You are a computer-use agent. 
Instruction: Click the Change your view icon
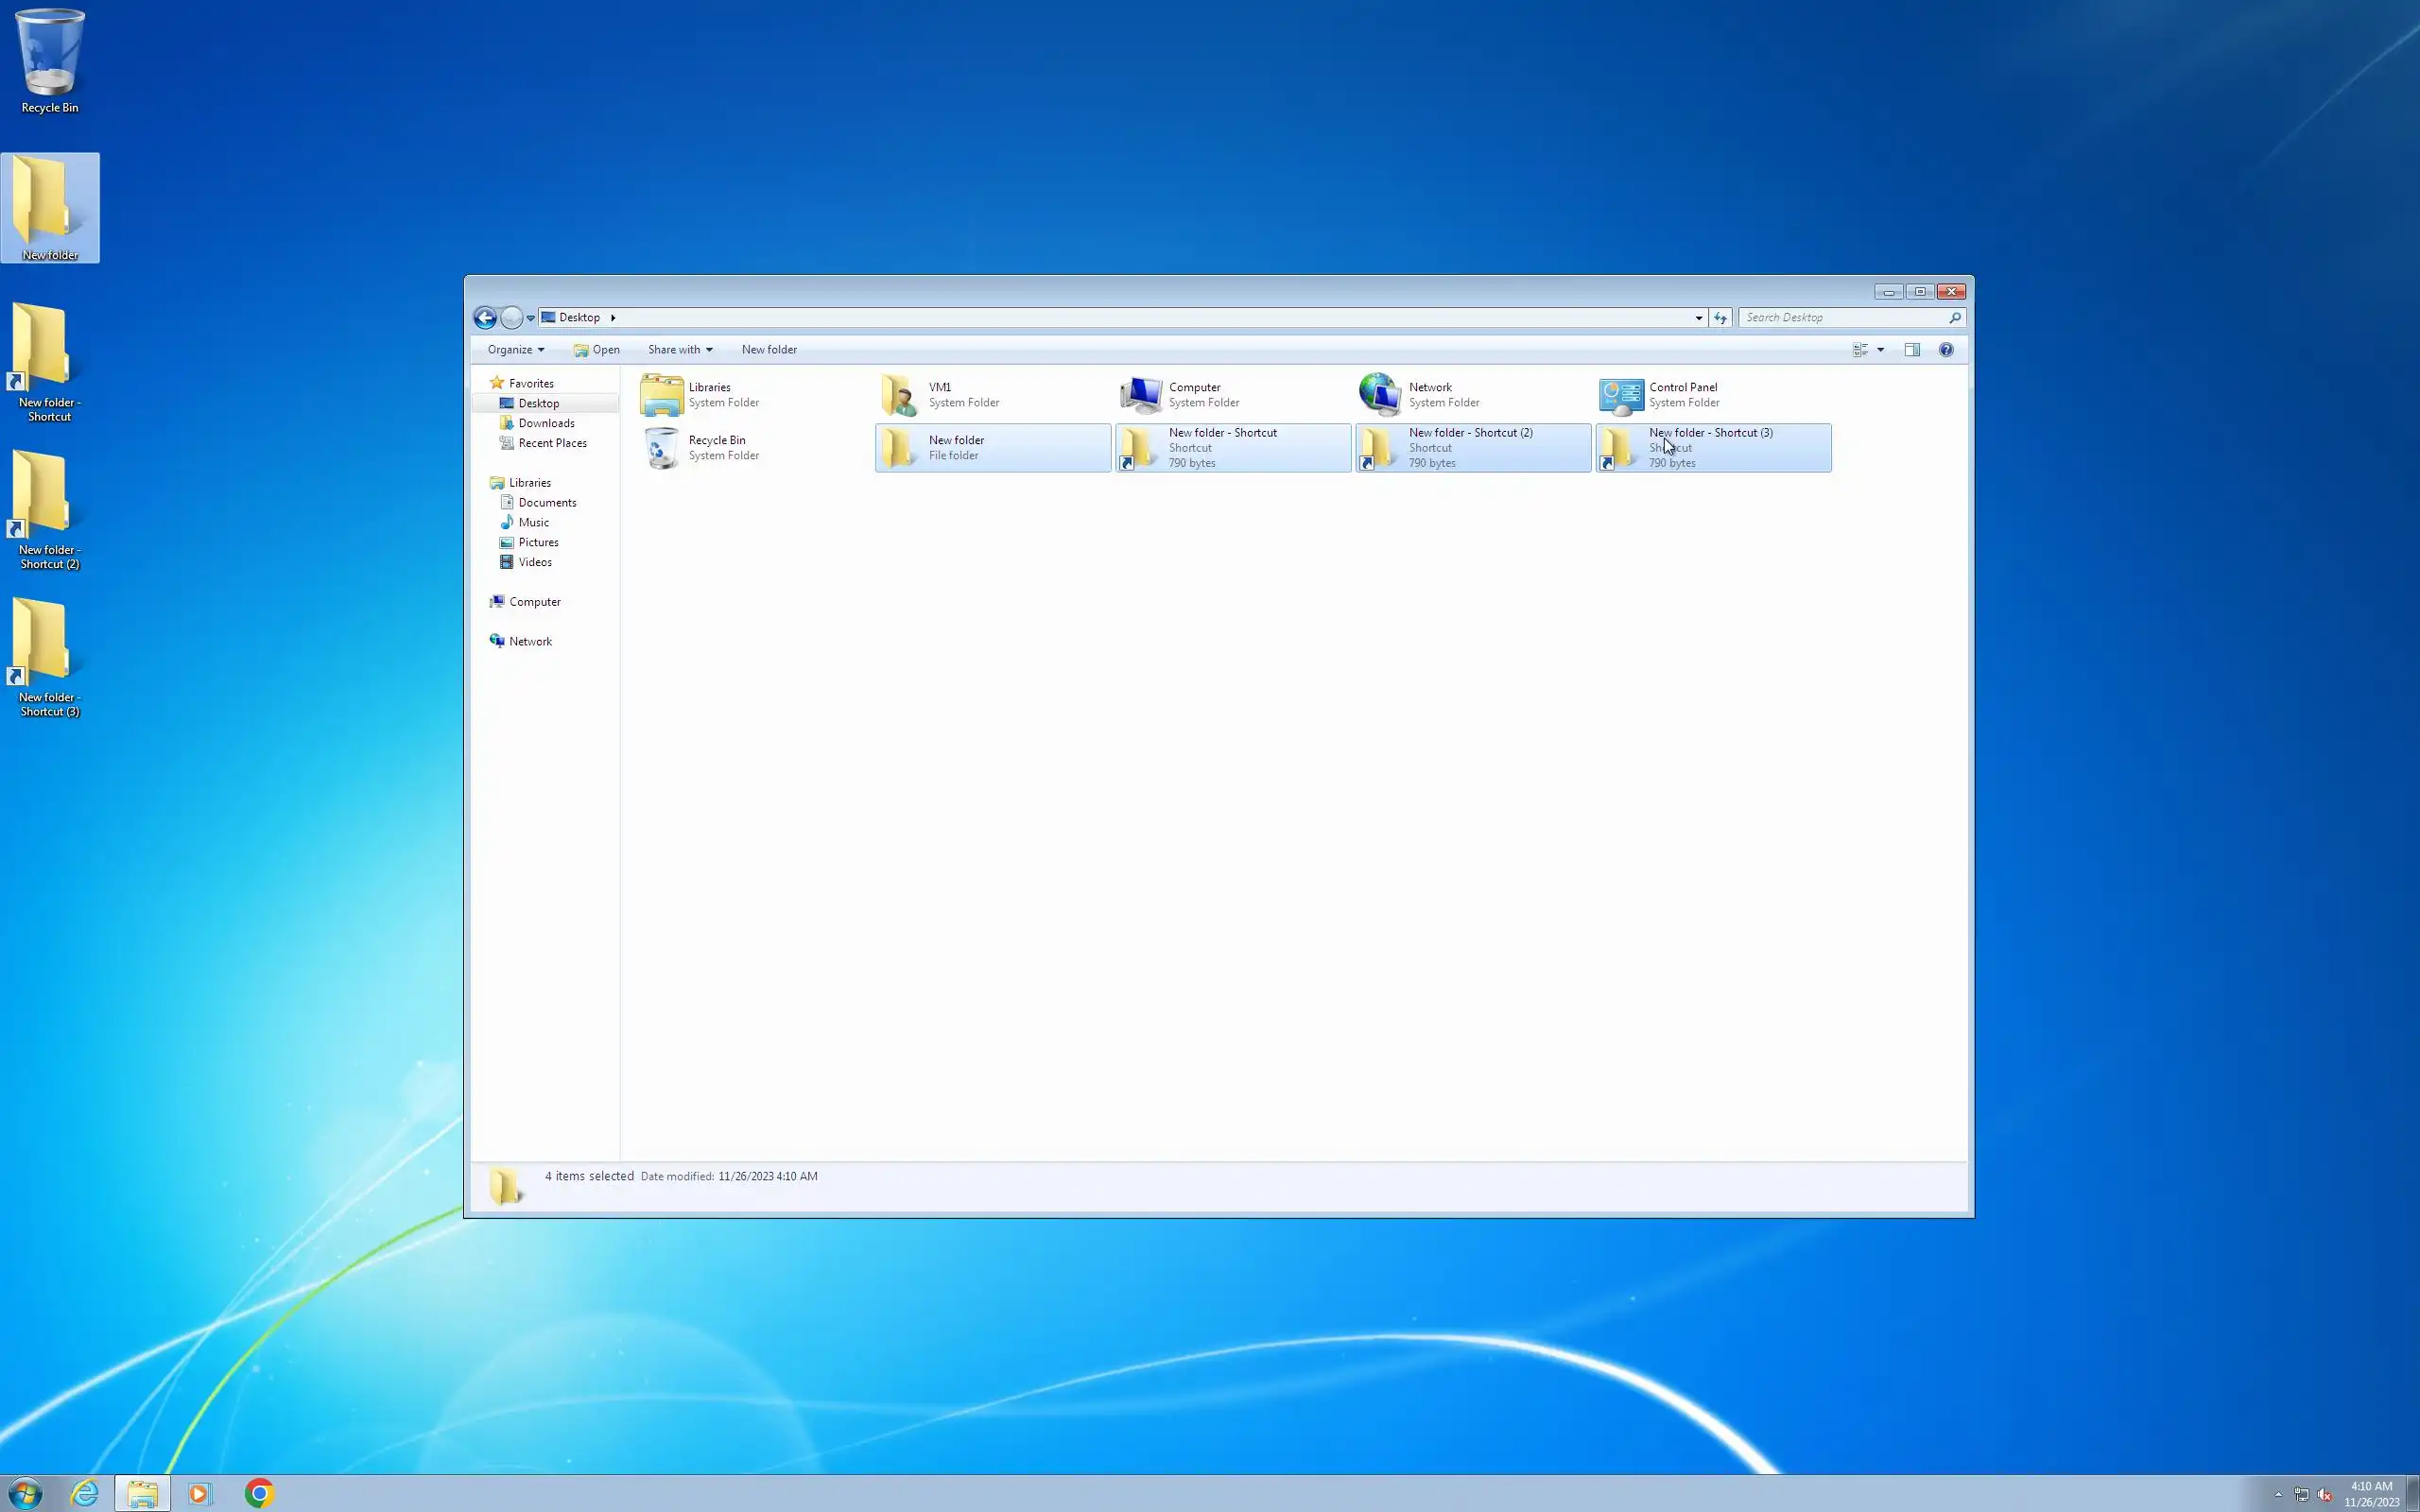click(1860, 350)
